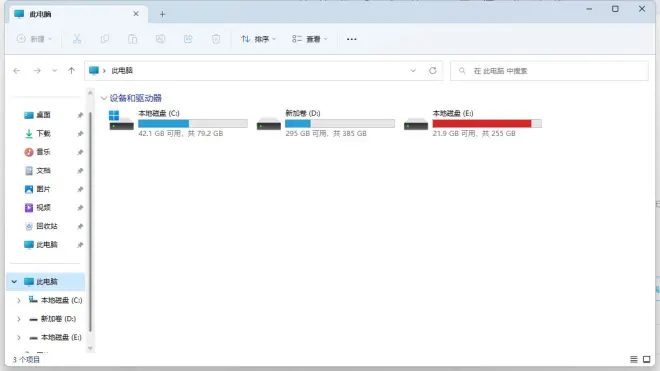The height and width of the screenshot is (371, 660).
Task: Collapse the 设备和驱动器 section
Action: [104, 98]
